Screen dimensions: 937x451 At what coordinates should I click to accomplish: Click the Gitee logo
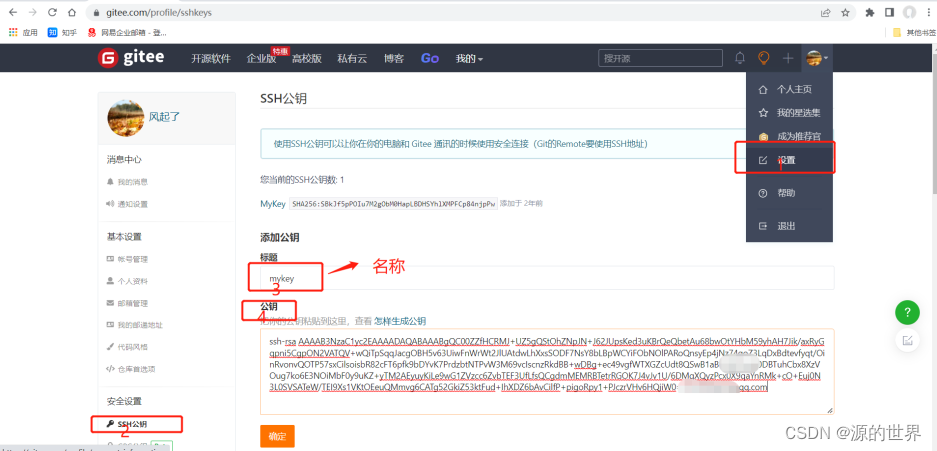click(x=131, y=58)
